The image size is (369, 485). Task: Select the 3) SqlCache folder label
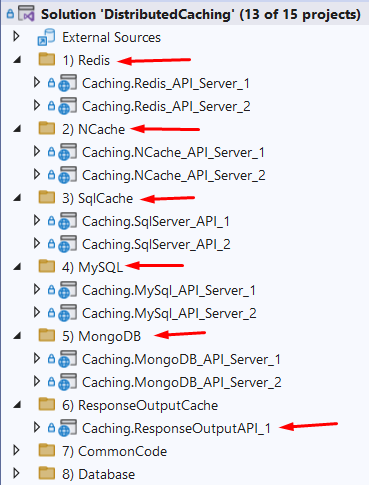(x=97, y=198)
